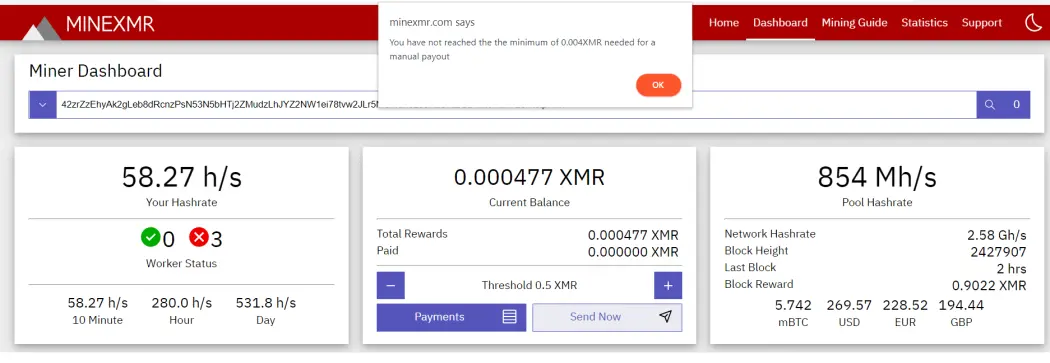Search the address with the magnifier icon
This screenshot has width=1050, height=363.
(990, 104)
